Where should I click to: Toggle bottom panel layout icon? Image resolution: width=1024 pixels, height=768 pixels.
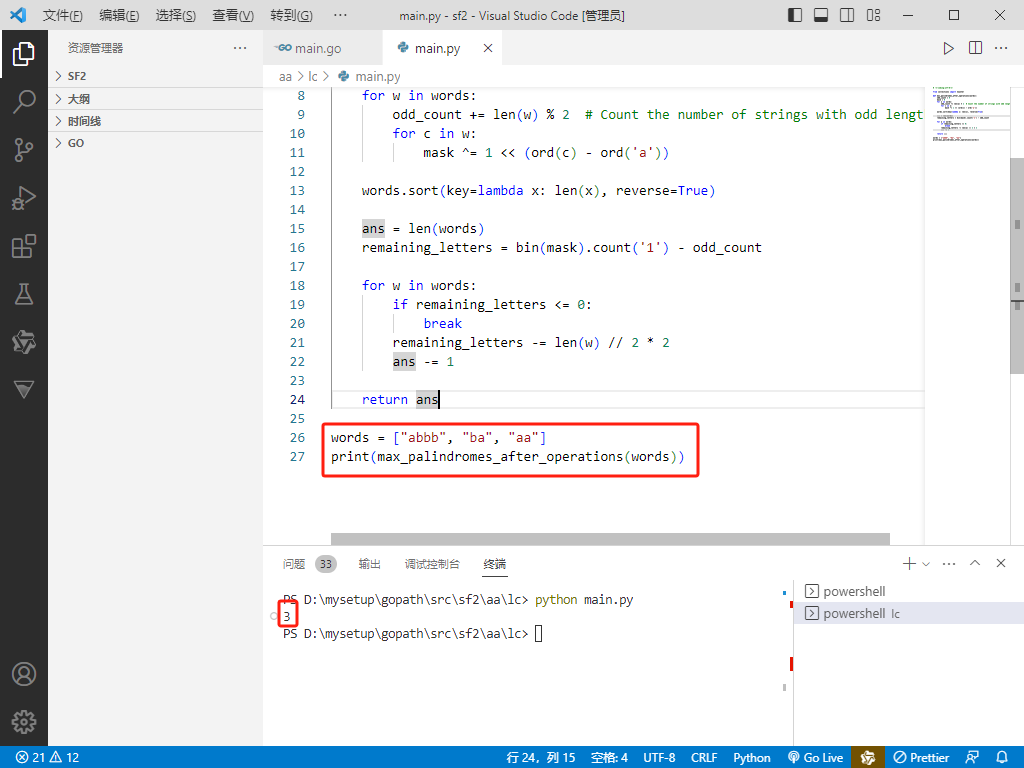[821, 15]
